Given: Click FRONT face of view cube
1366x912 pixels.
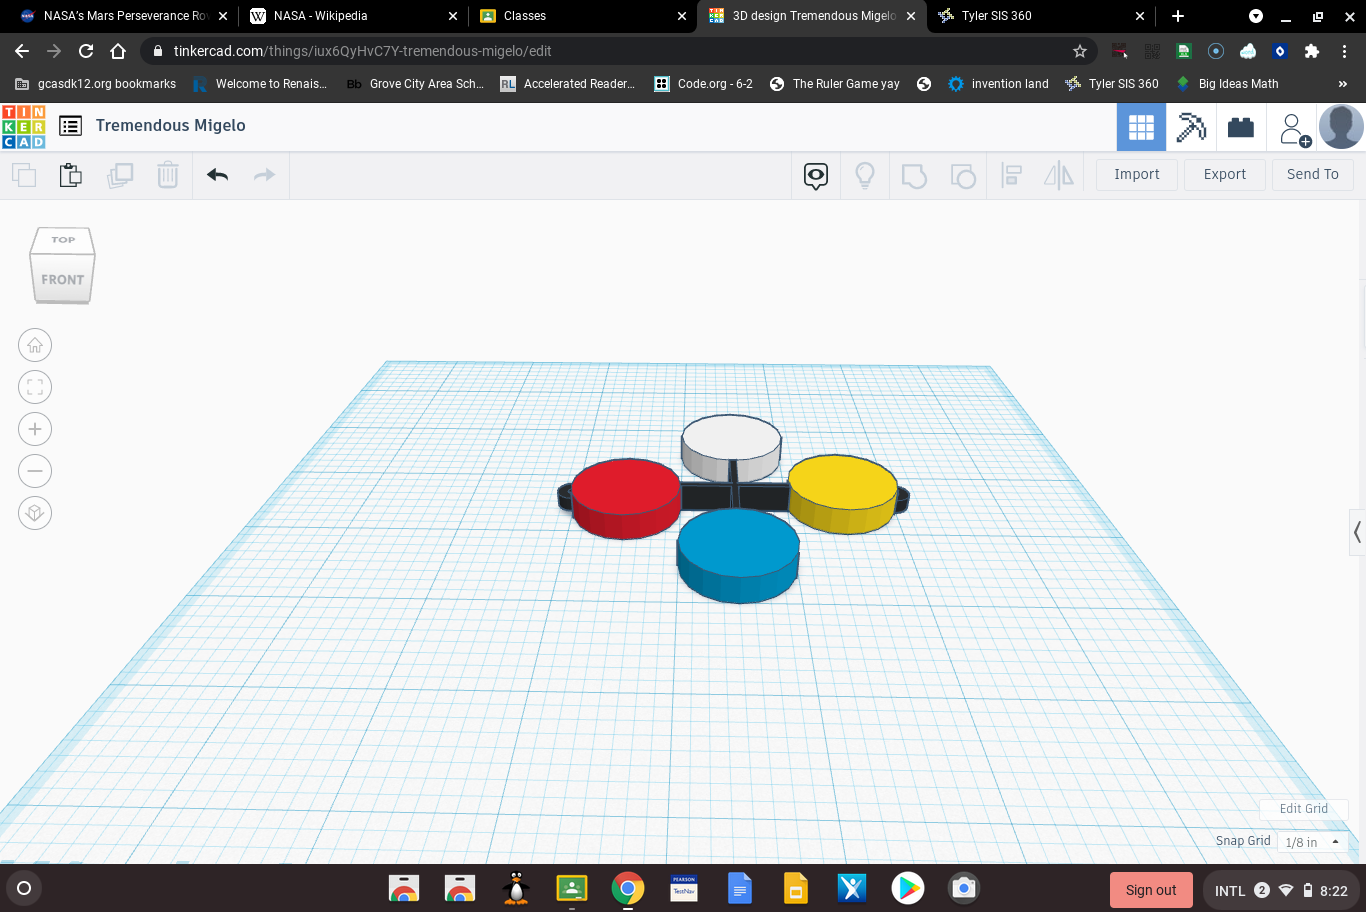Looking at the screenshot, I should coord(62,280).
